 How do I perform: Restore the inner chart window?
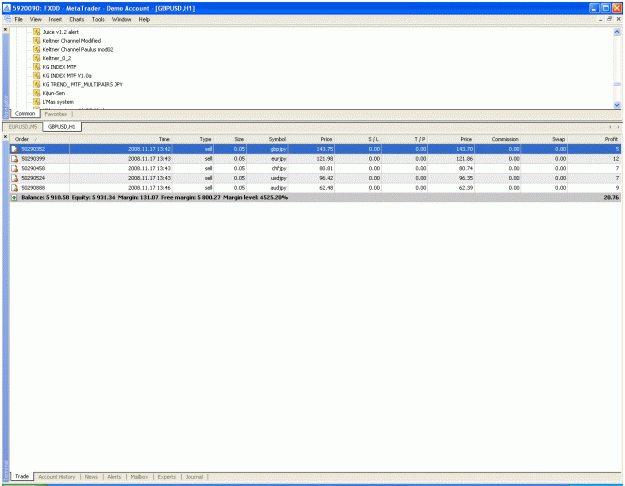609,19
